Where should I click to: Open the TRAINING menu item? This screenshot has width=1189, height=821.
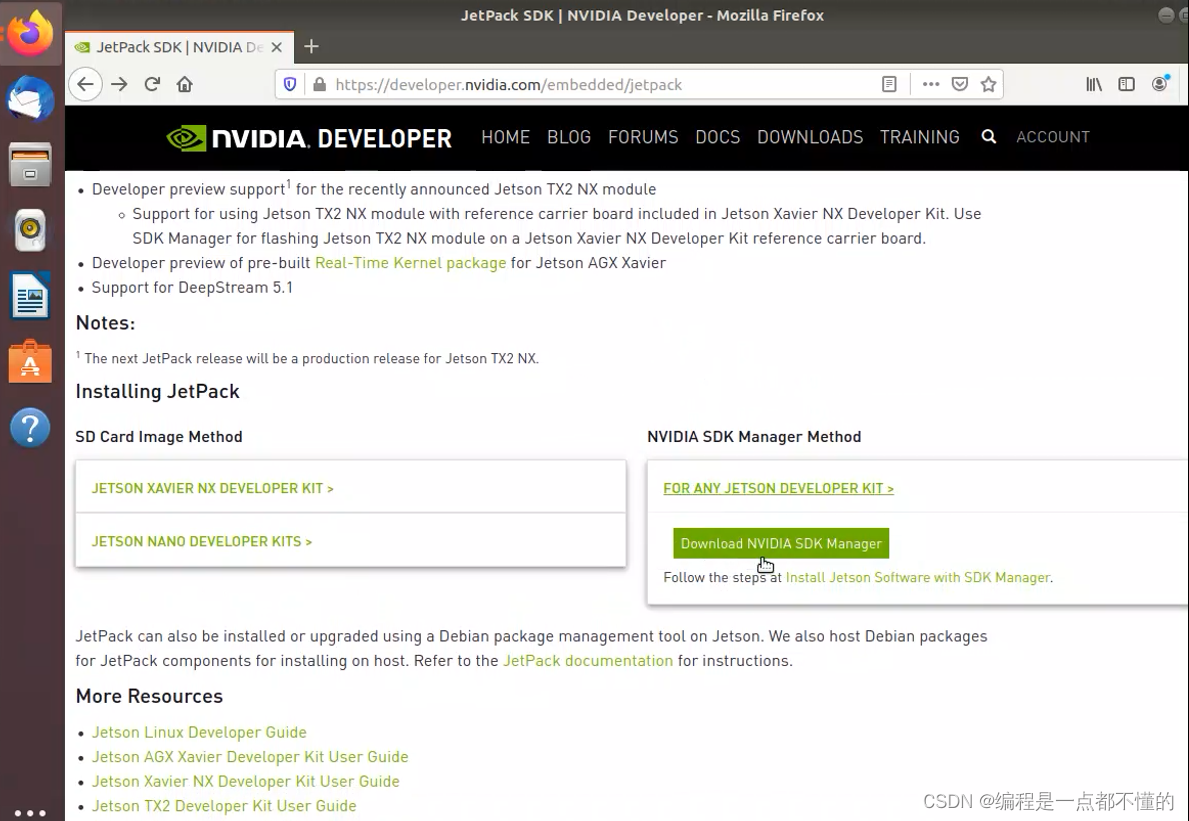click(920, 136)
